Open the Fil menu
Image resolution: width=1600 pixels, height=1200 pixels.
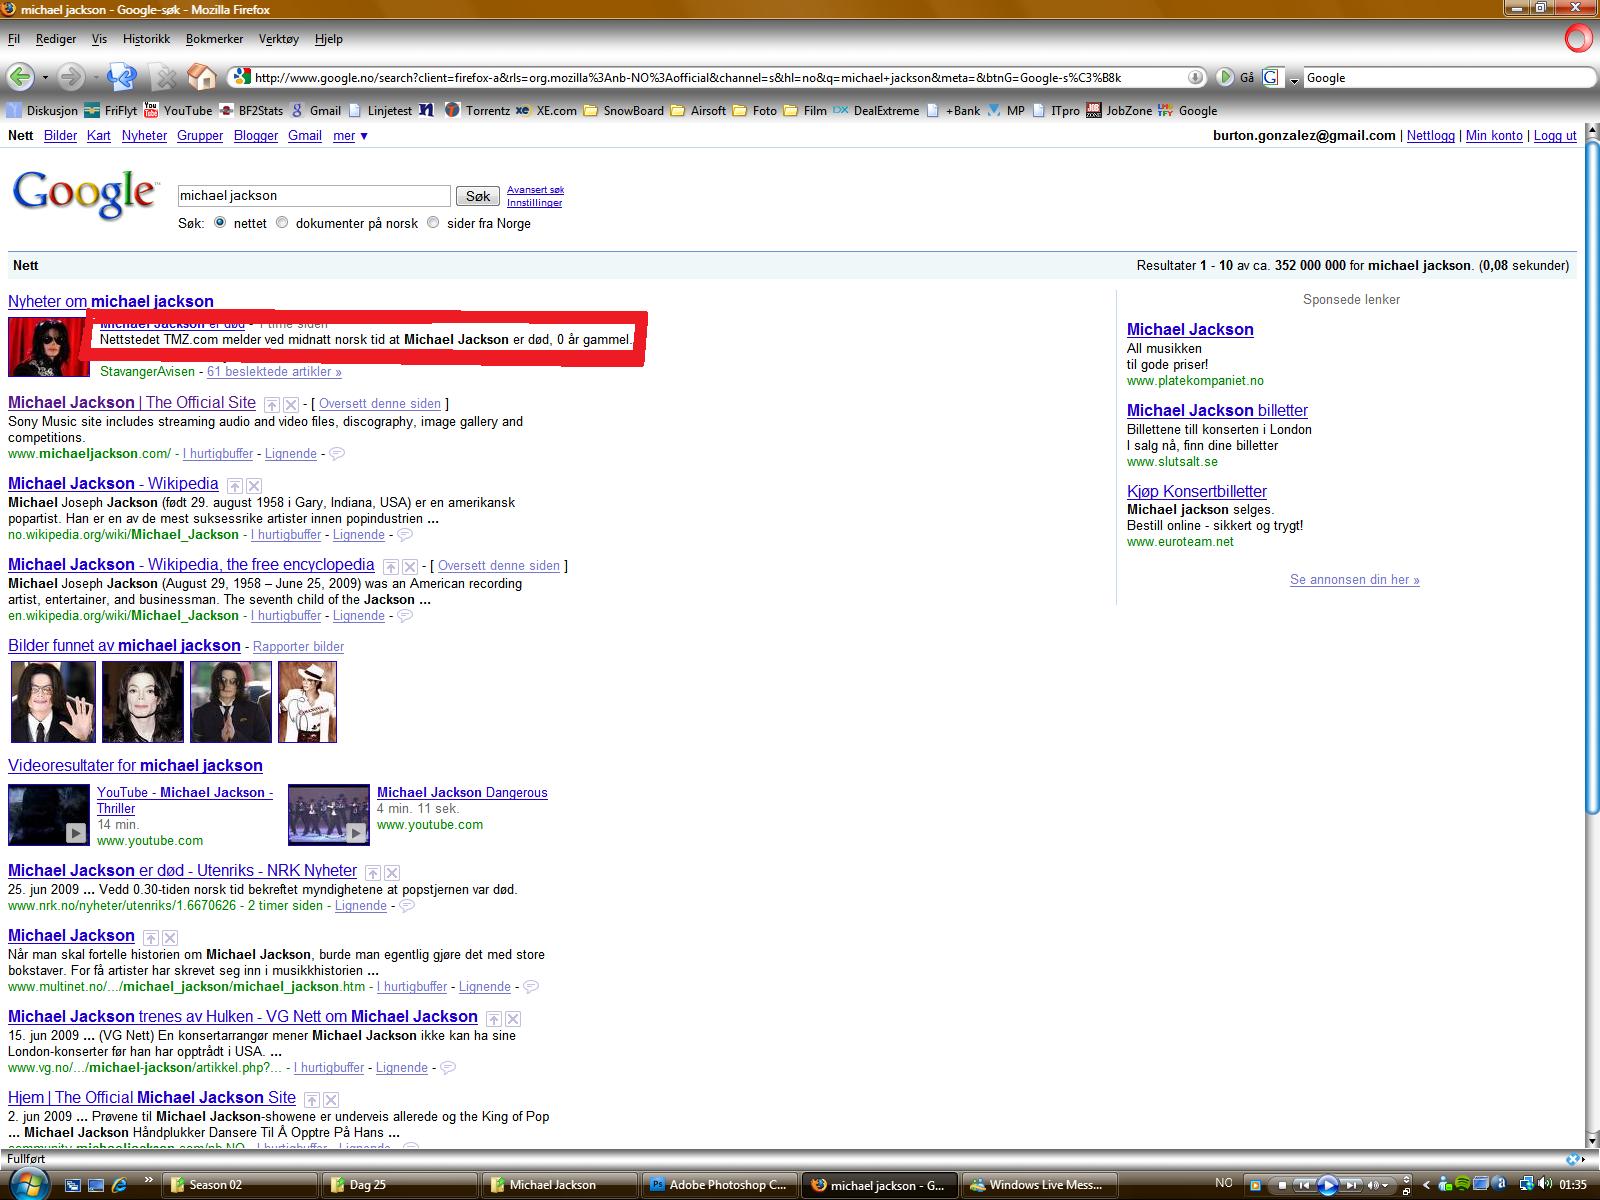click(14, 39)
